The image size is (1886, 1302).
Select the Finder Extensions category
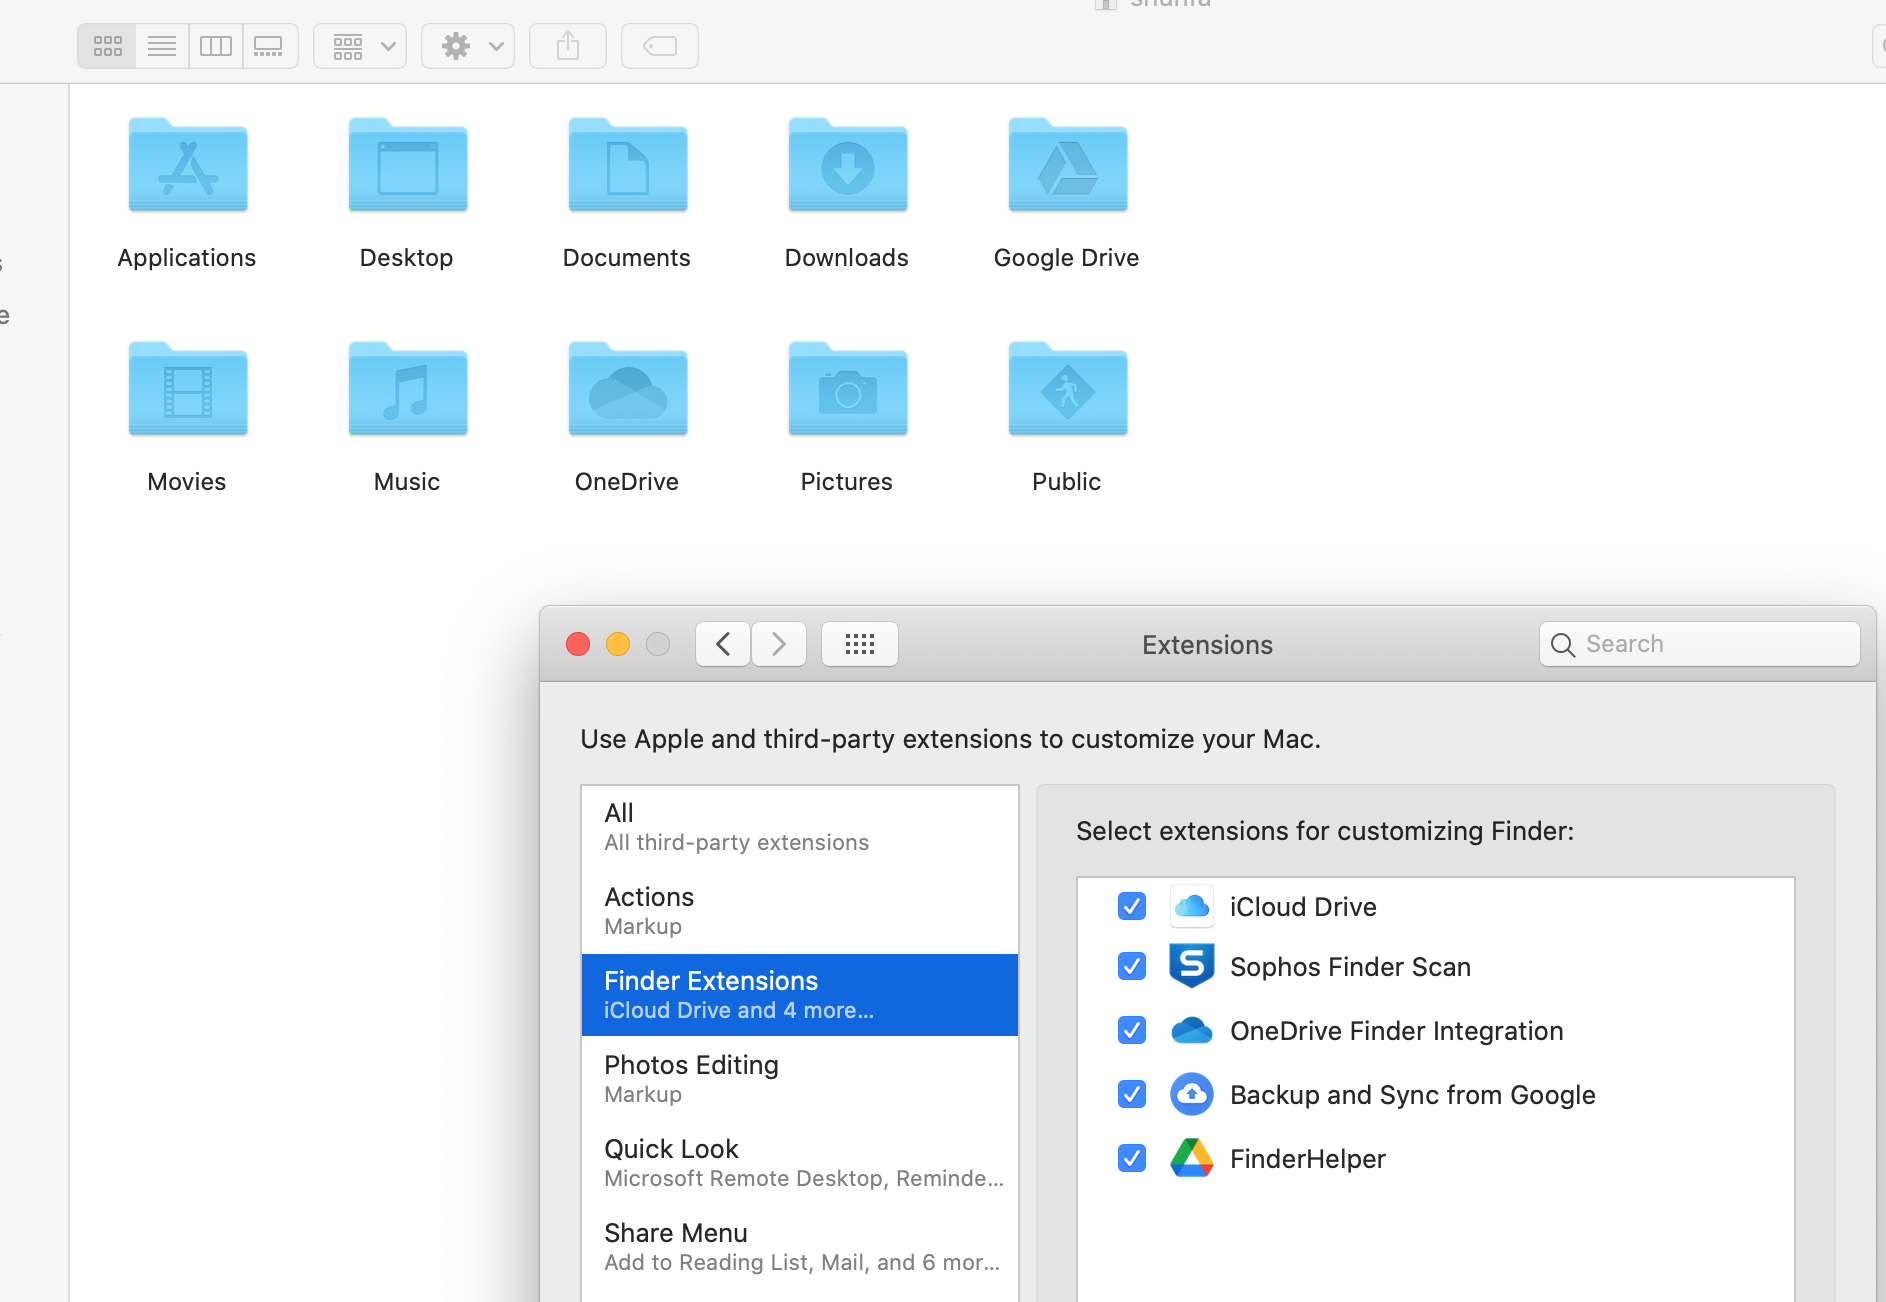click(800, 995)
